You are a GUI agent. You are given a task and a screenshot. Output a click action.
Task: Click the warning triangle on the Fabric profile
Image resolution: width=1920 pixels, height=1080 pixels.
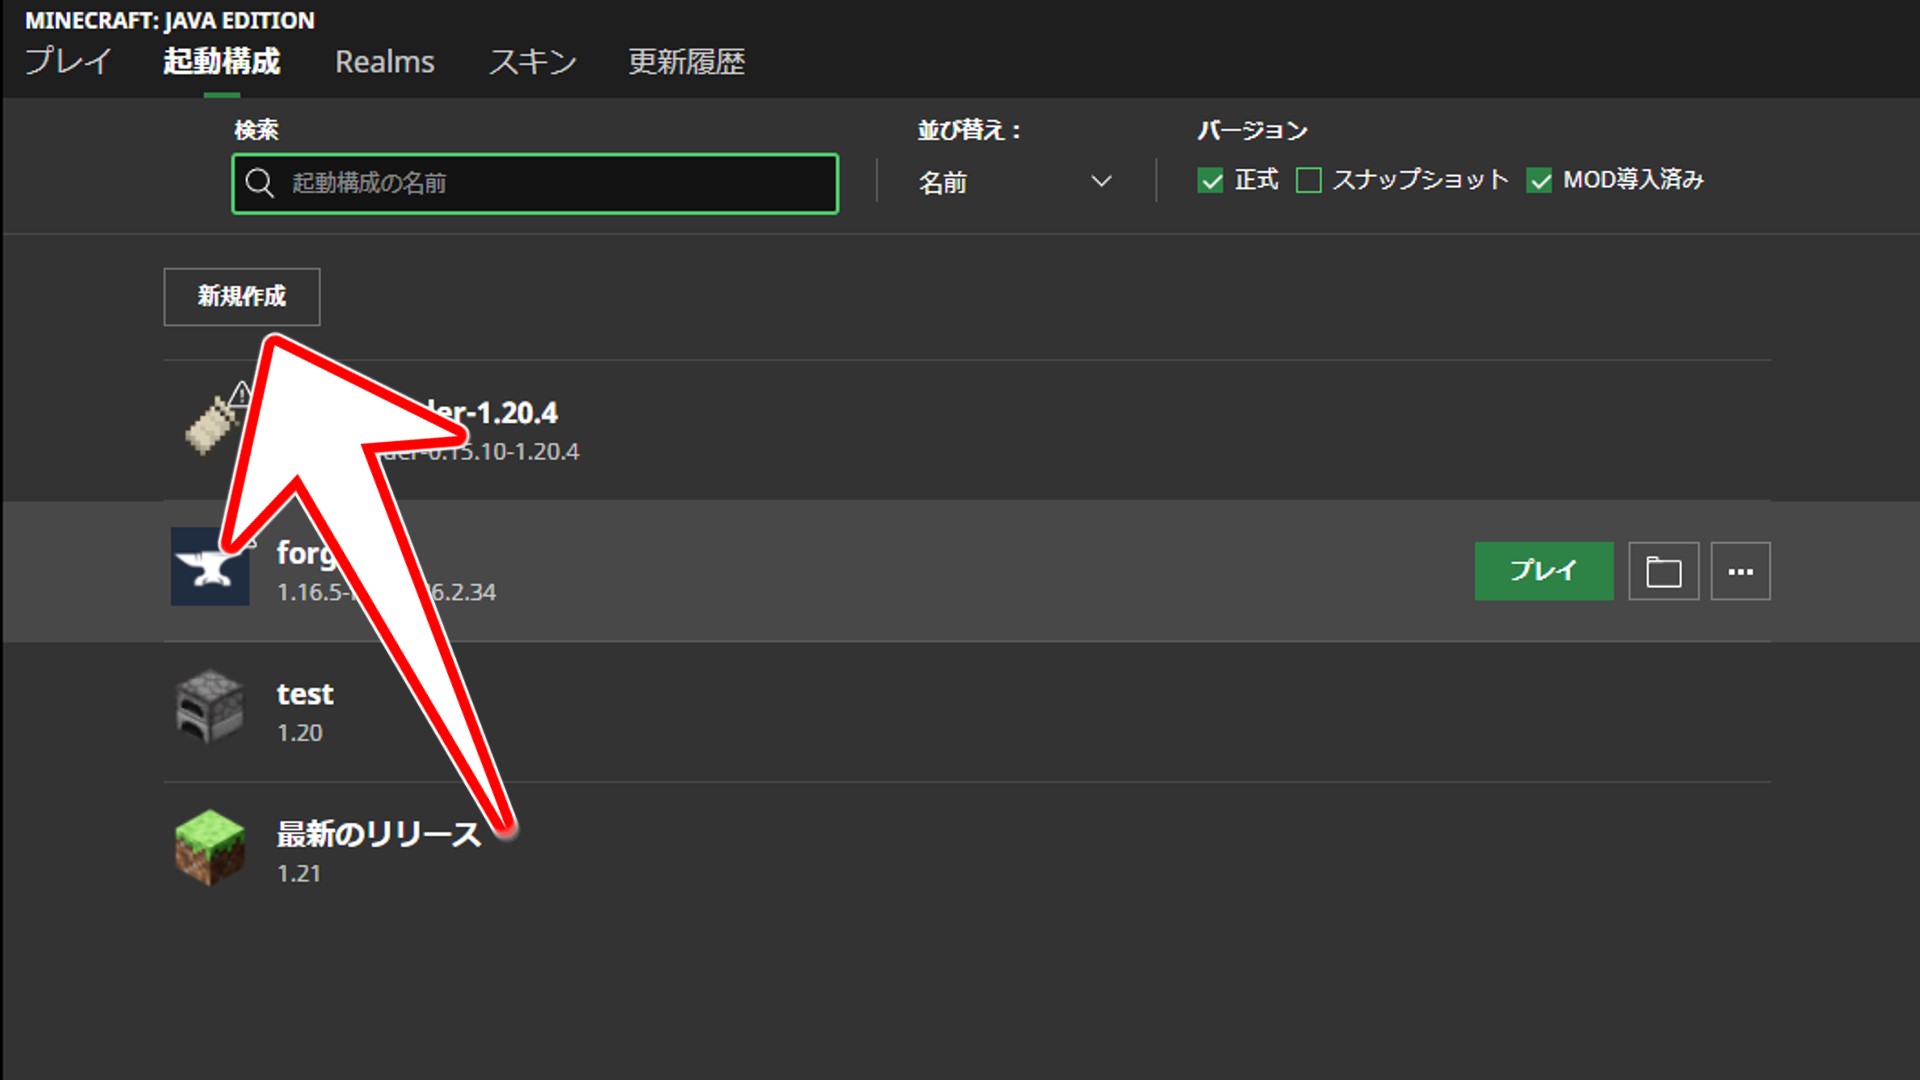tap(239, 394)
